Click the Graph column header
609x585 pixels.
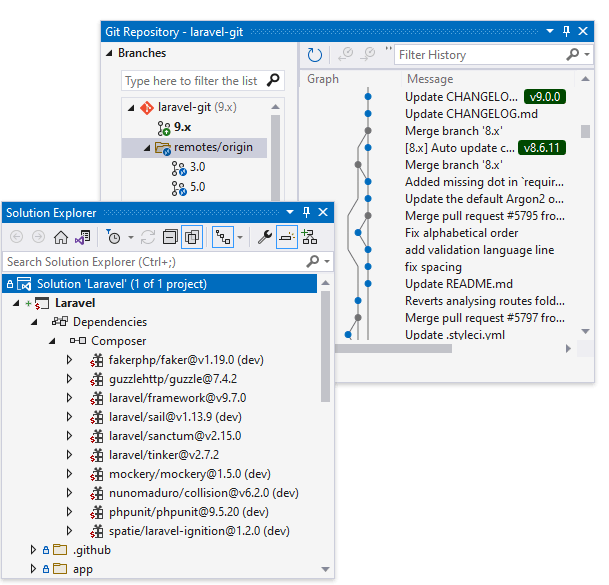coord(323,79)
